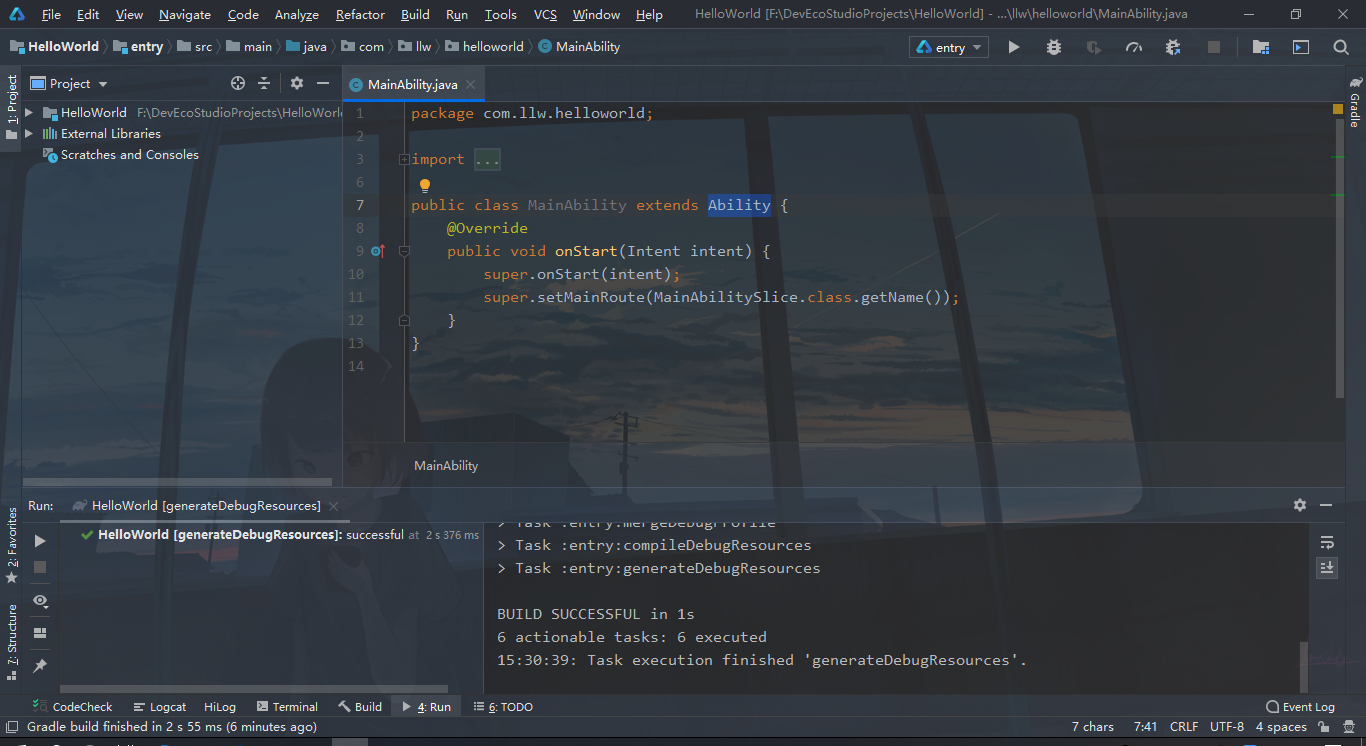Open the CRLF line separator selector
1366x746 pixels.
[1184, 727]
